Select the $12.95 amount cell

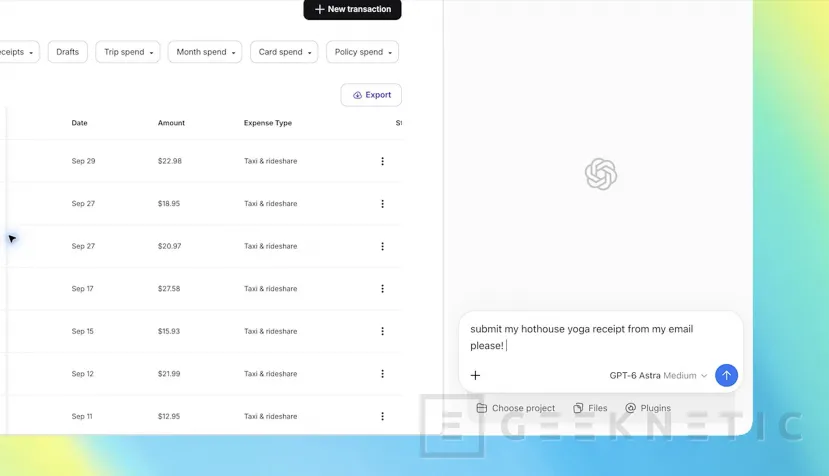pos(169,416)
